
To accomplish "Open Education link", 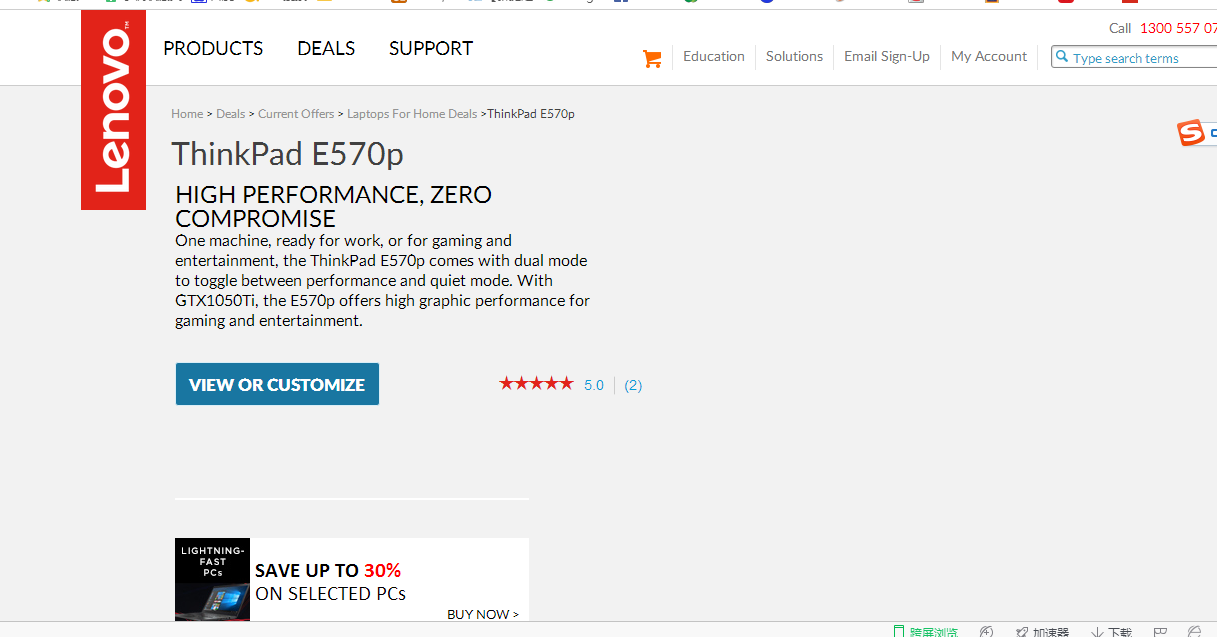I will click(x=714, y=56).
